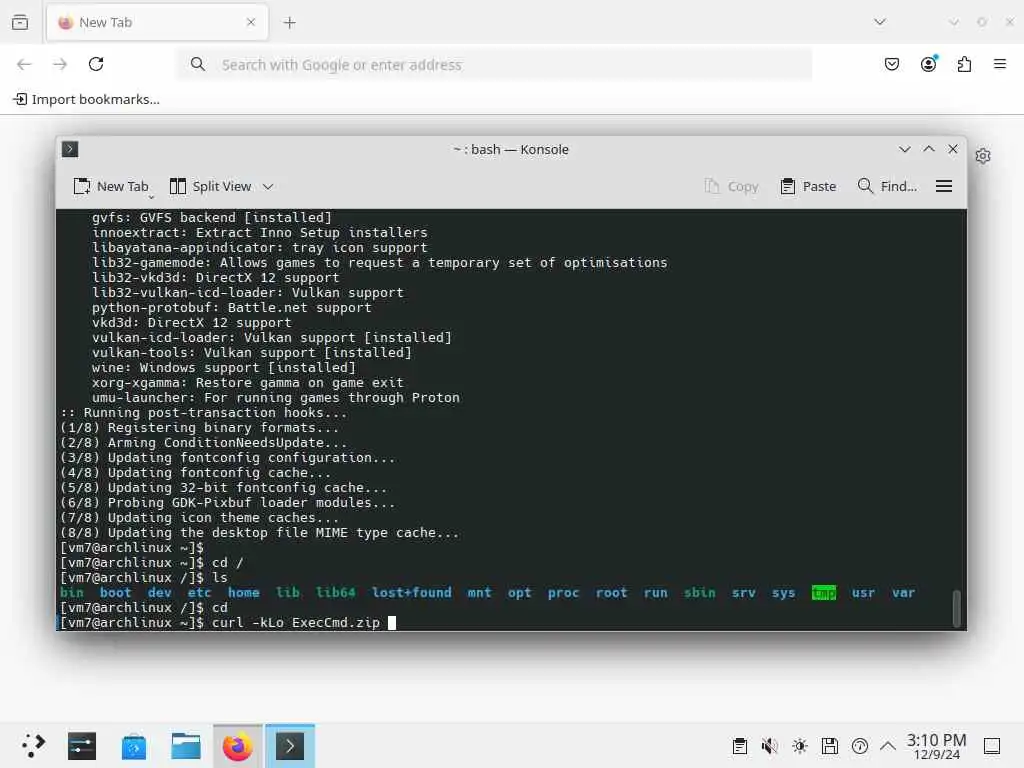Open the Firefox application hamburger menu

click(1000, 64)
